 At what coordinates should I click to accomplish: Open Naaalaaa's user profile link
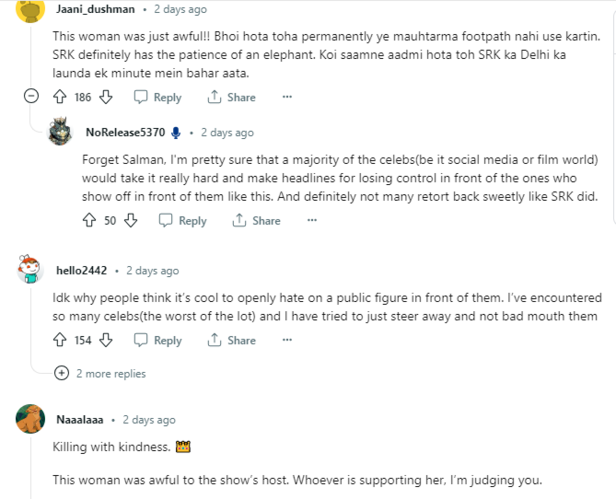(78, 420)
